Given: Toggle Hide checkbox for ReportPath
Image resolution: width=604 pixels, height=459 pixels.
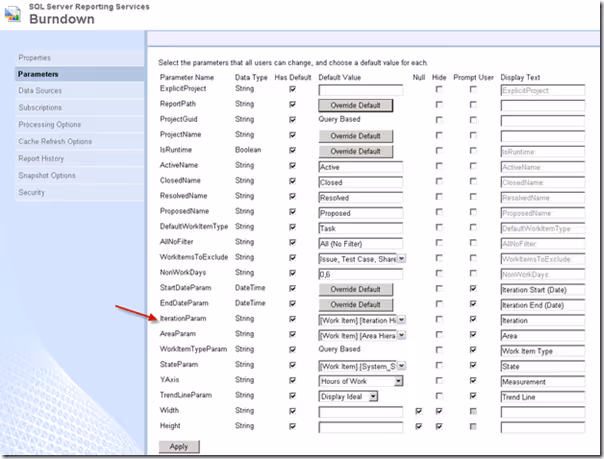Looking at the screenshot, I should (x=439, y=104).
